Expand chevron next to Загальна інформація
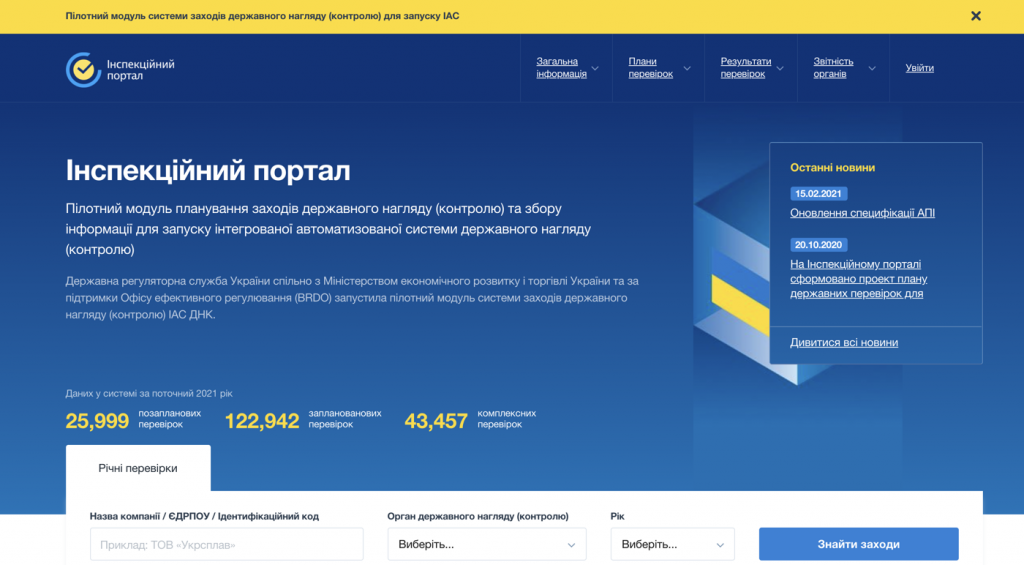This screenshot has width=1024, height=565. (595, 68)
